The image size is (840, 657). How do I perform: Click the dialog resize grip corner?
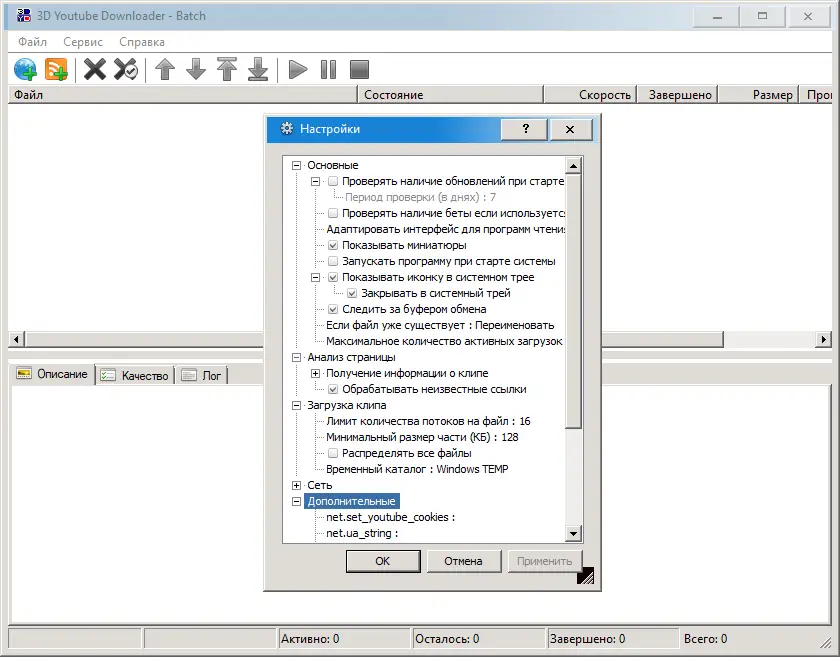coord(586,576)
